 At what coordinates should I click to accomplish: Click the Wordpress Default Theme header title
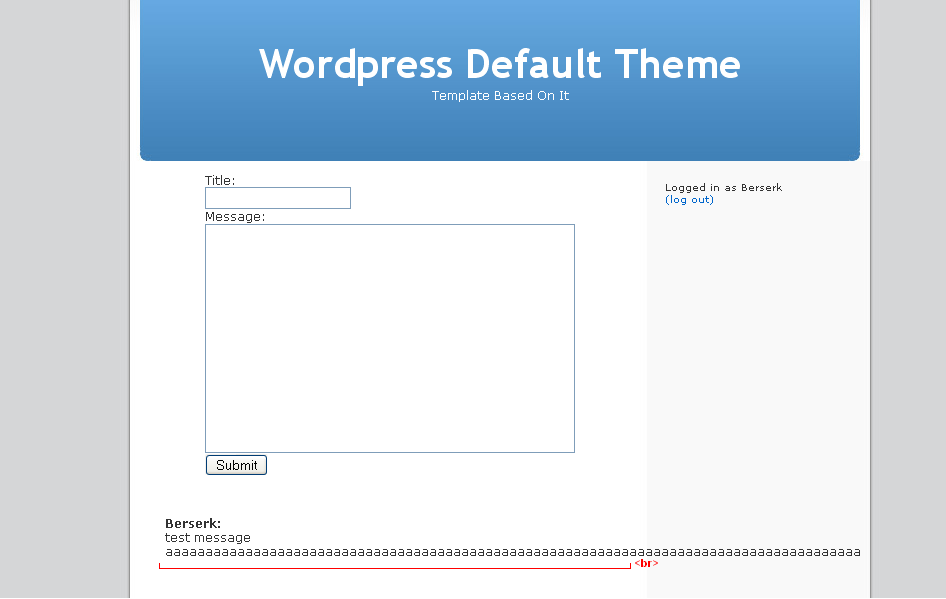click(500, 64)
